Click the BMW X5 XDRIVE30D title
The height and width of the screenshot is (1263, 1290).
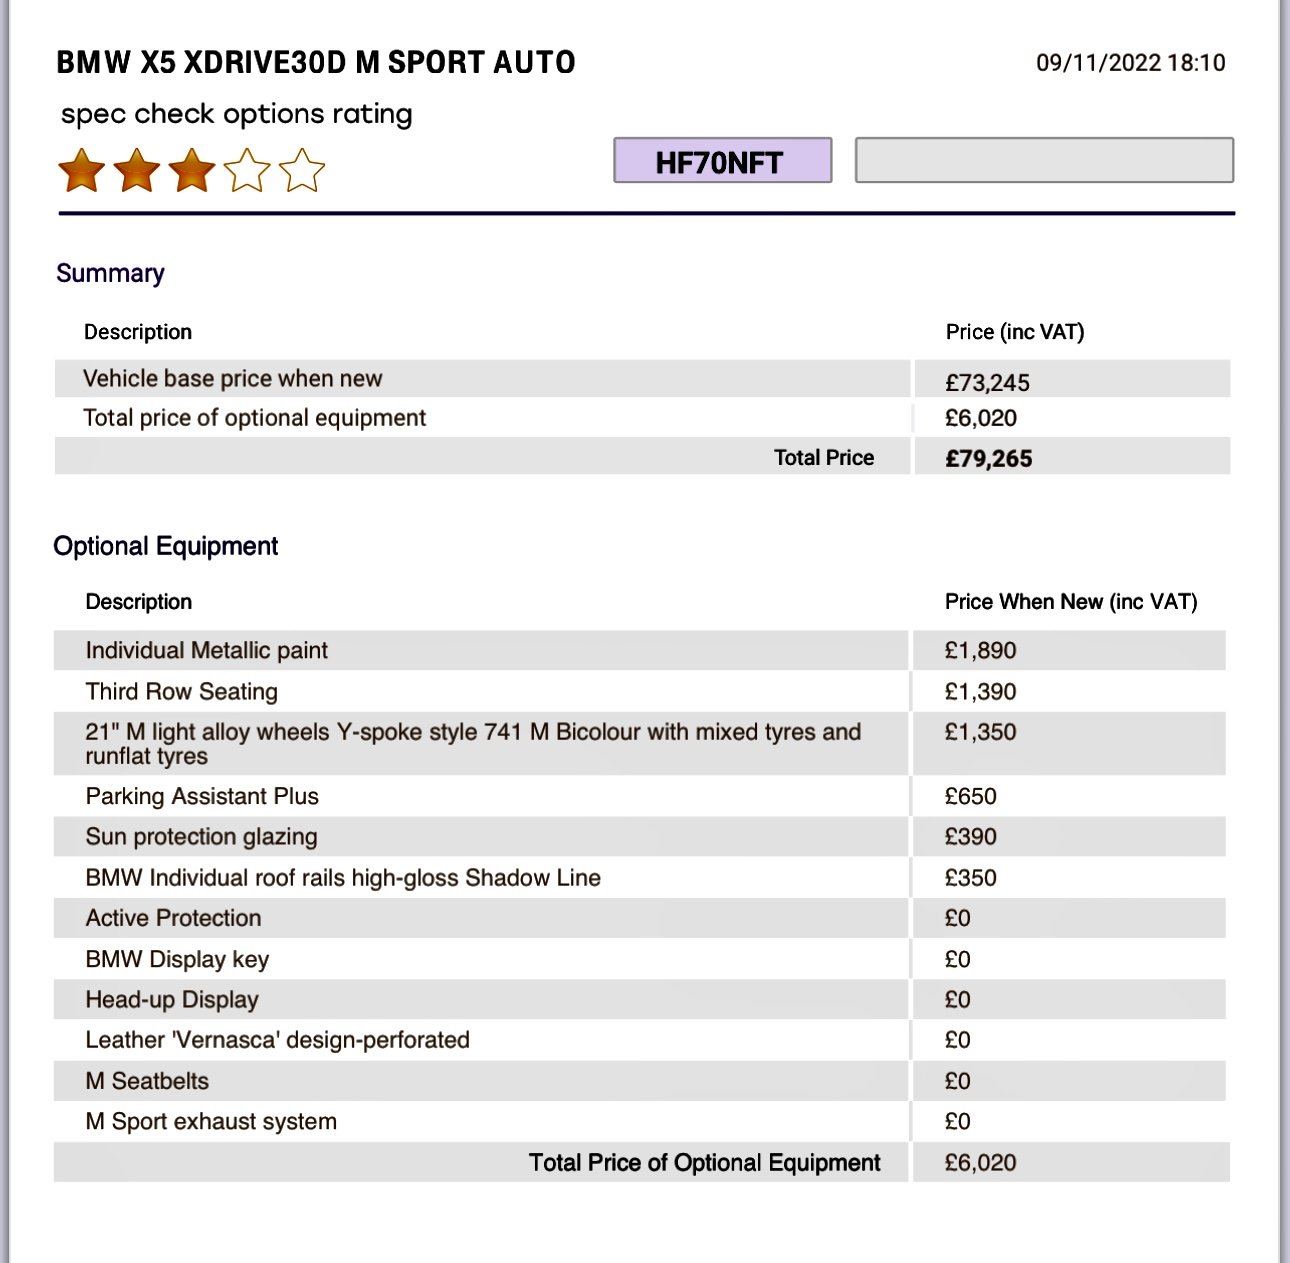click(x=316, y=63)
